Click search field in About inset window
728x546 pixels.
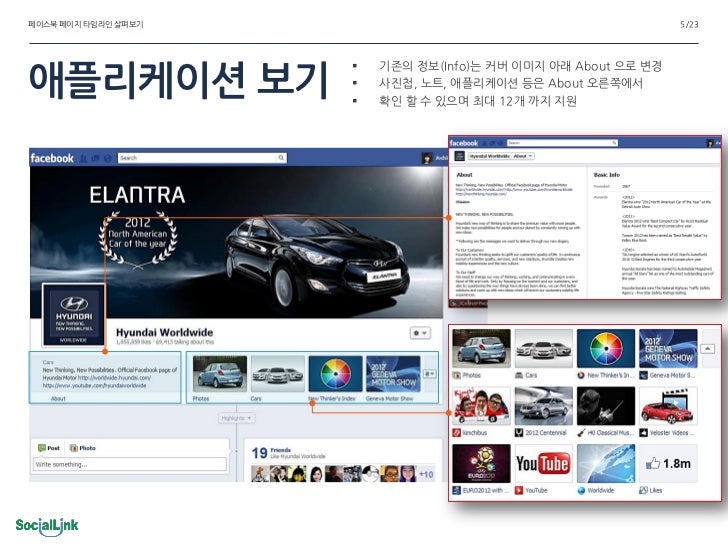click(562, 143)
